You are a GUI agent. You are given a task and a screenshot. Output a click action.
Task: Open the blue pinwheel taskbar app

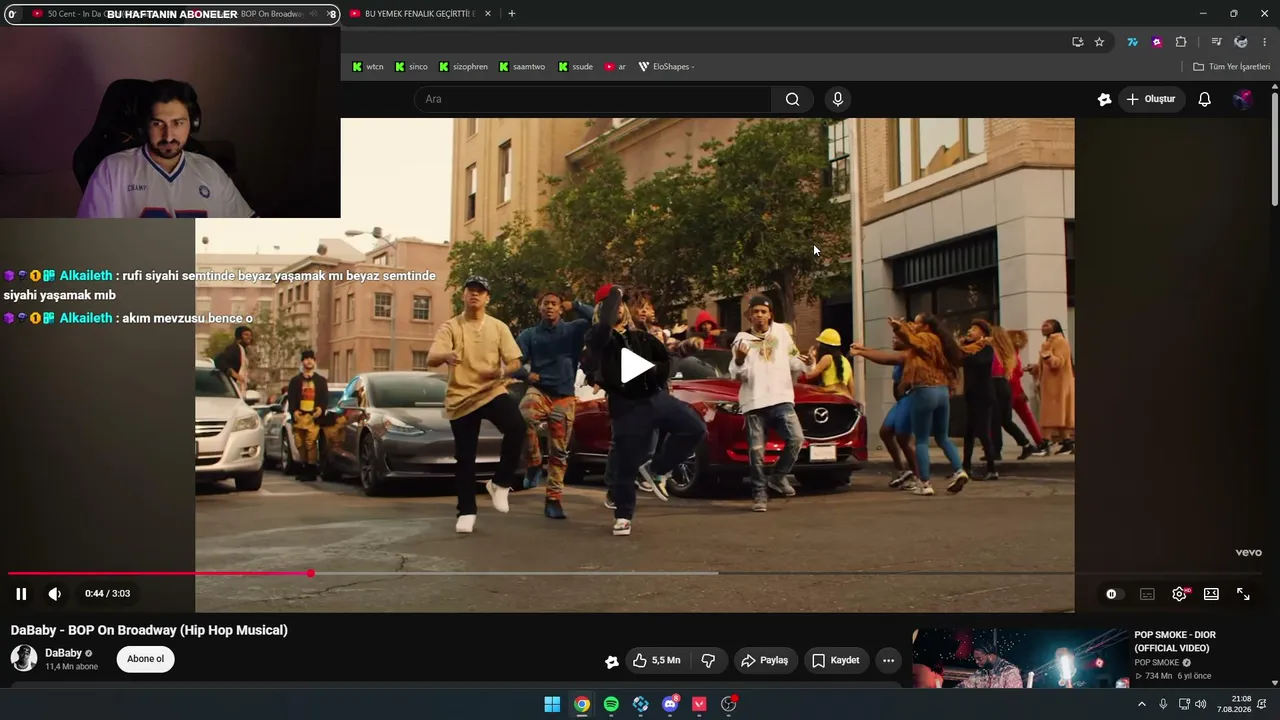641,704
